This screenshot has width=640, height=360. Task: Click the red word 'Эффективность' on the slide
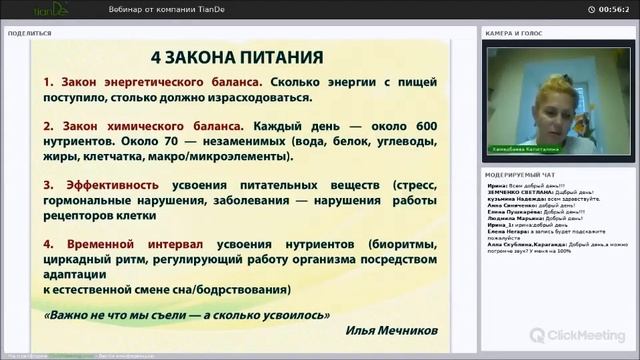(x=113, y=185)
